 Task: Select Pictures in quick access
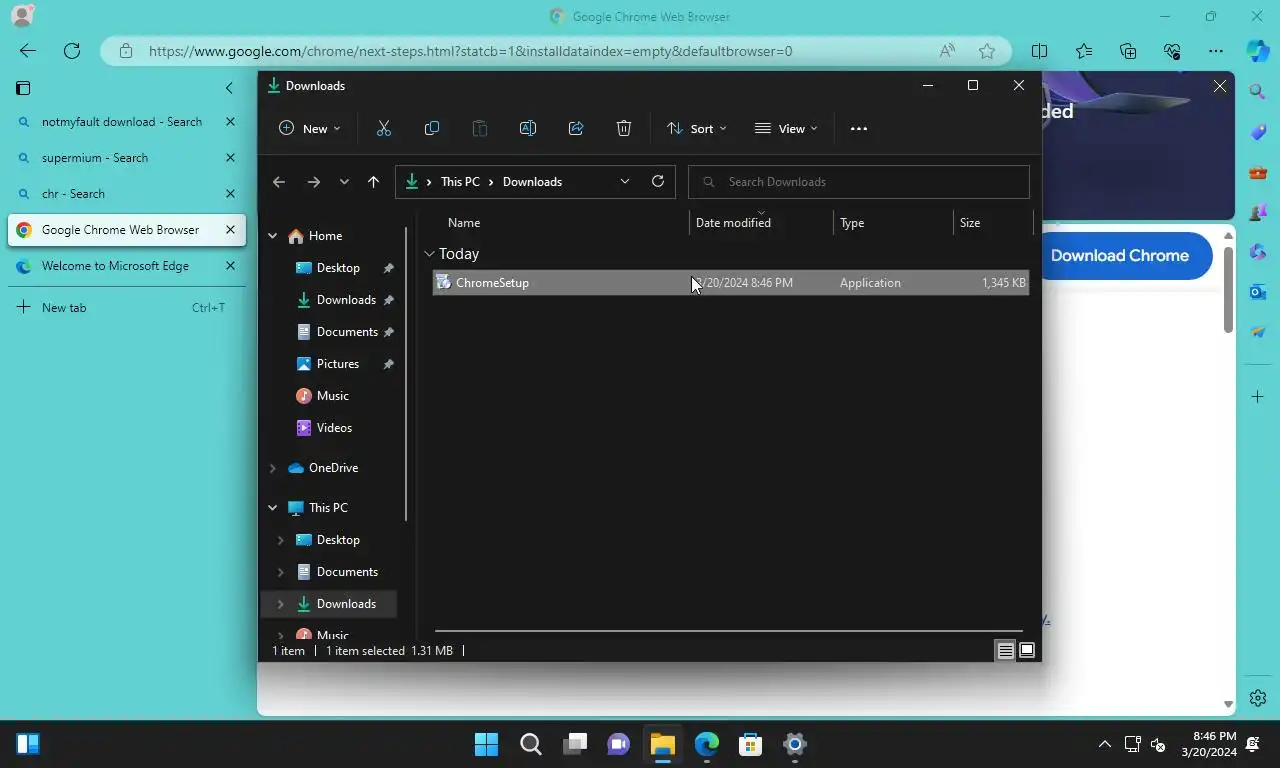pyautogui.click(x=337, y=364)
